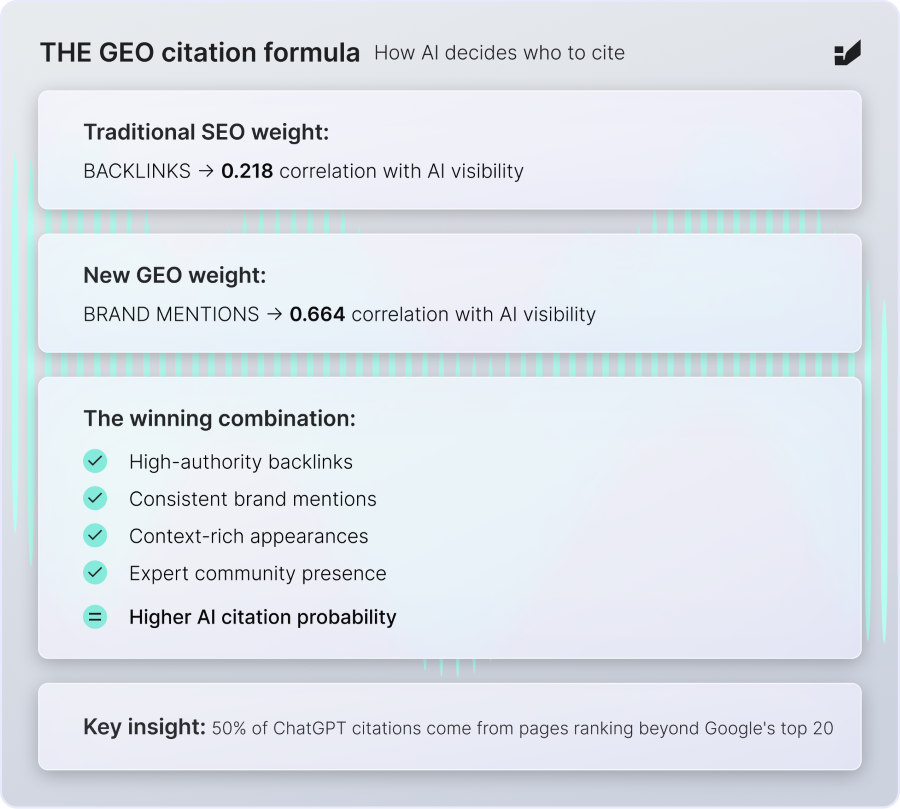Click the equals sign icon

tap(95, 617)
